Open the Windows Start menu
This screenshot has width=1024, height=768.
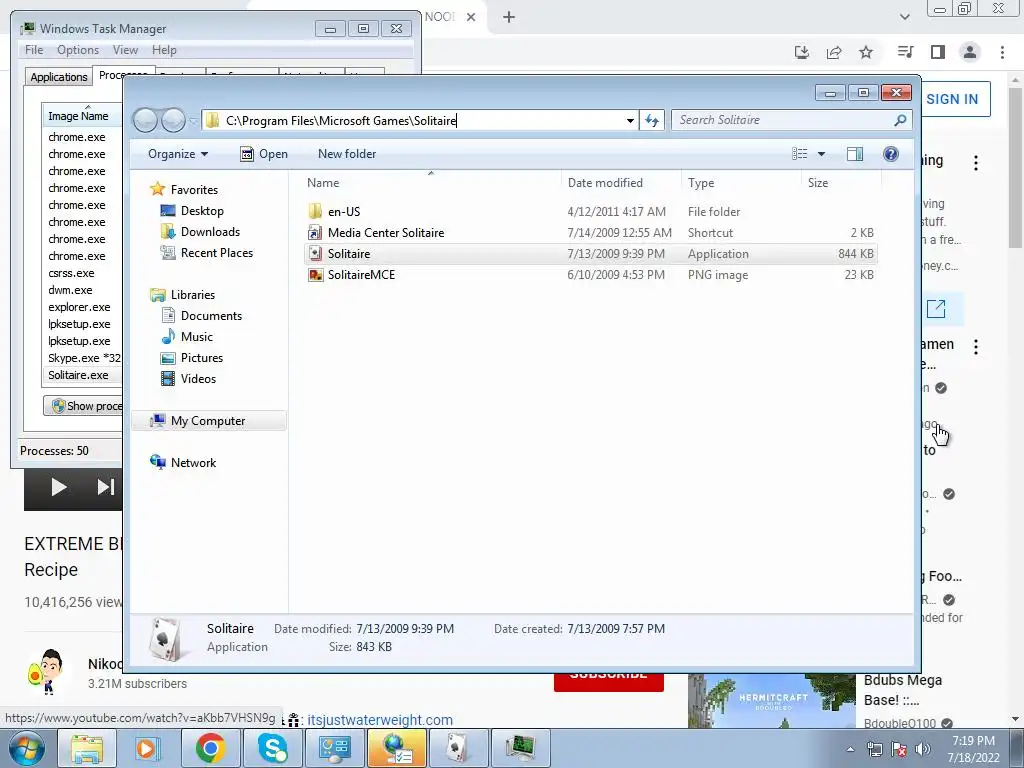[26, 748]
